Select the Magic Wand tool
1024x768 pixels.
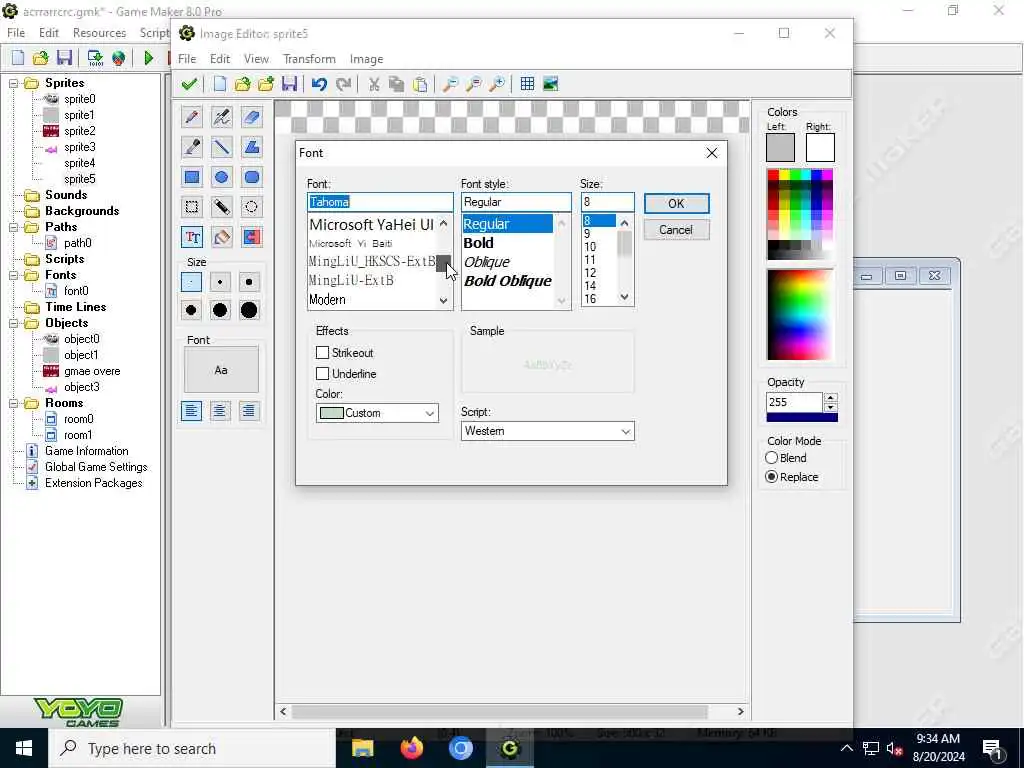coord(221,207)
